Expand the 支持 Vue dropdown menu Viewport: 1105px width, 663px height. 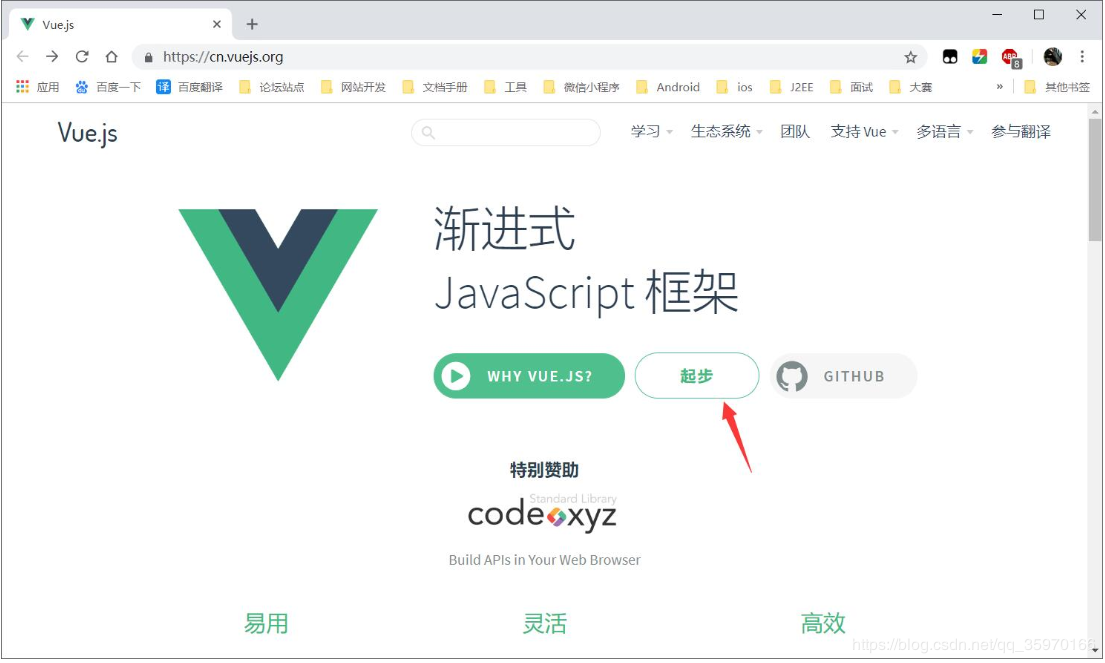point(864,131)
